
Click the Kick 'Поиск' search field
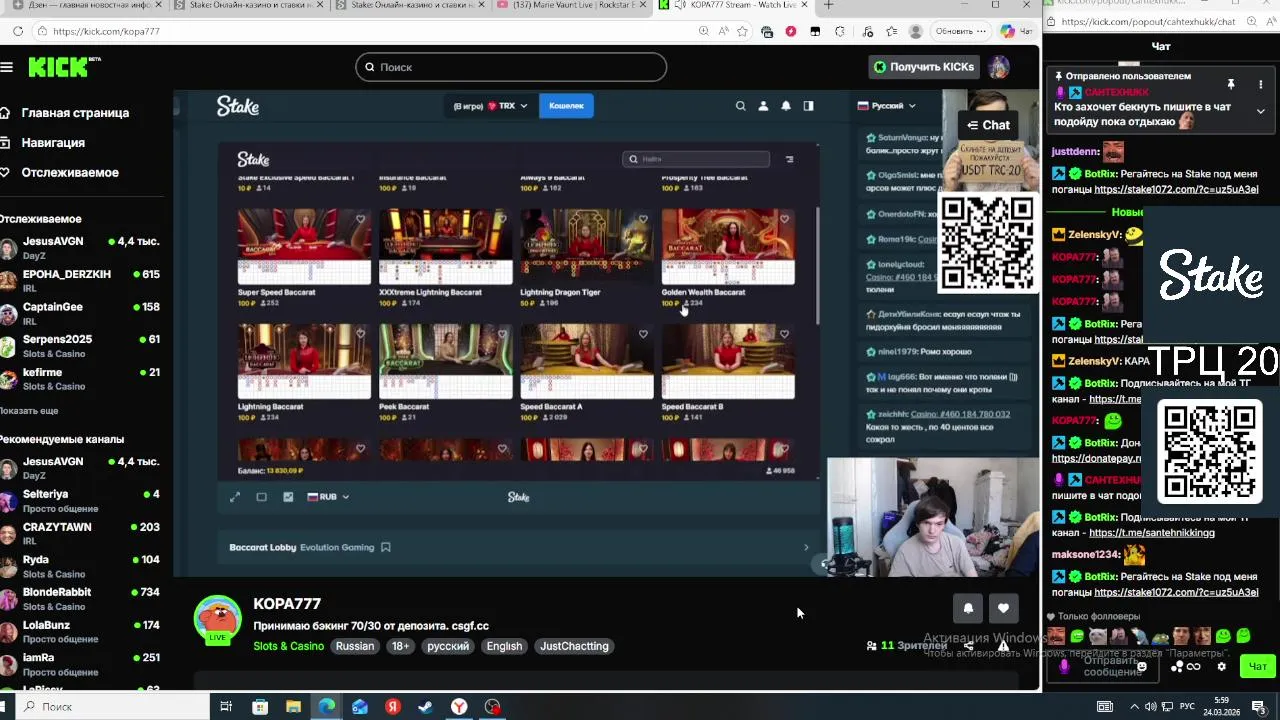tap(511, 67)
